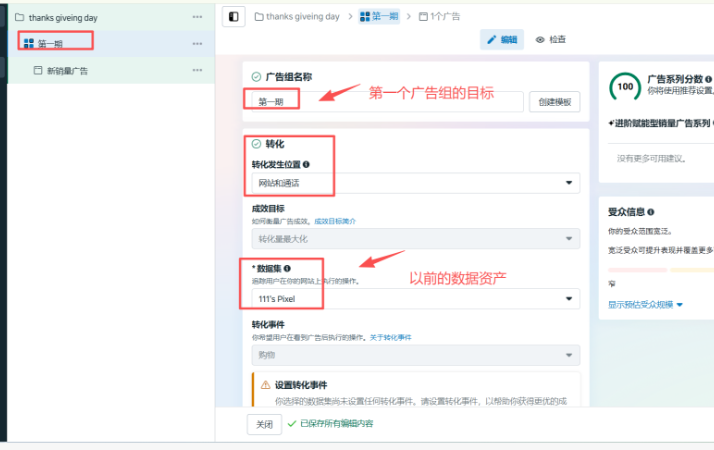
Task: Open 111's Pixel dataset dropdown
Action: tap(416, 299)
